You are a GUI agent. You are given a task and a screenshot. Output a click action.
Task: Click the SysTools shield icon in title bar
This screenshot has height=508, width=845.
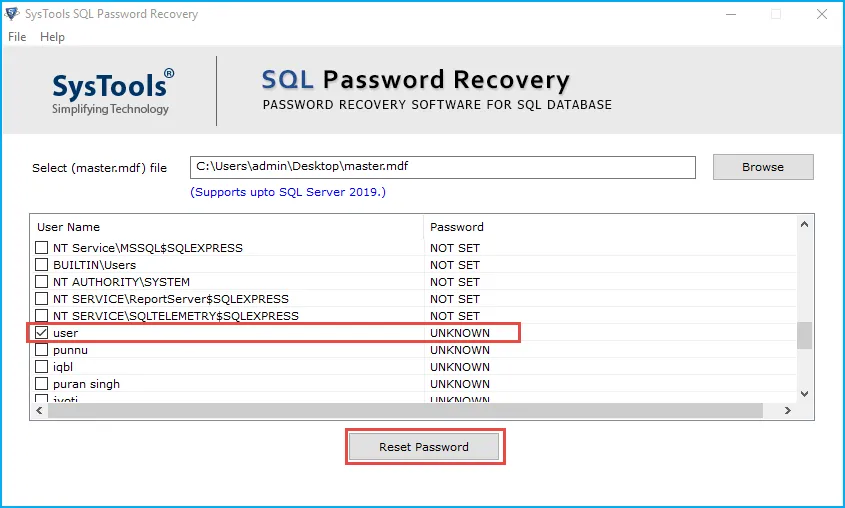tap(13, 14)
